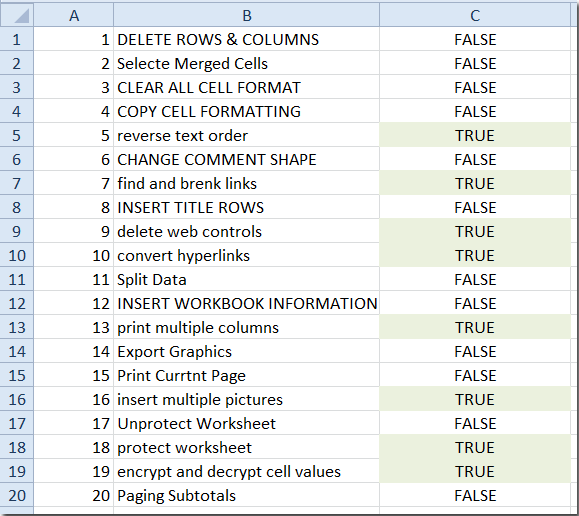The width and height of the screenshot is (579, 516).
Task: Click cell containing DELETE ROWS & COLUMNS
Action: (x=246, y=39)
